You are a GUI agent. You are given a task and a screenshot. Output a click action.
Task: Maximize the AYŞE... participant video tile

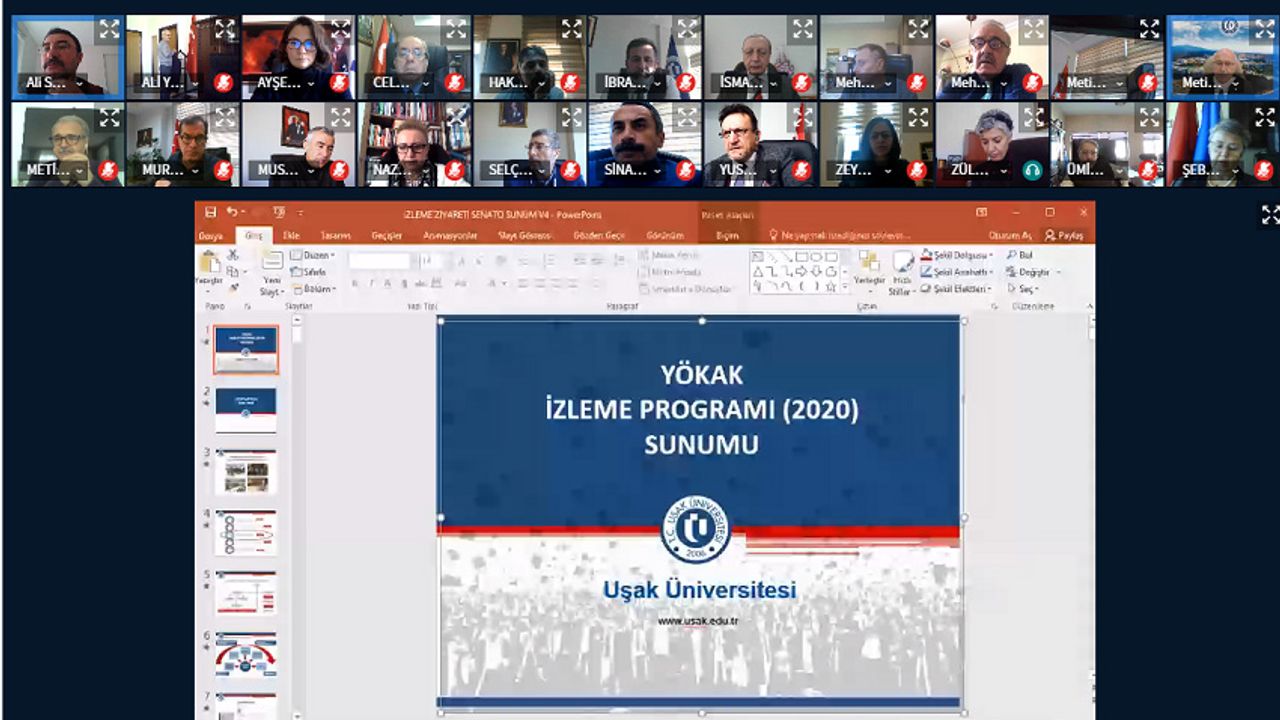point(340,29)
